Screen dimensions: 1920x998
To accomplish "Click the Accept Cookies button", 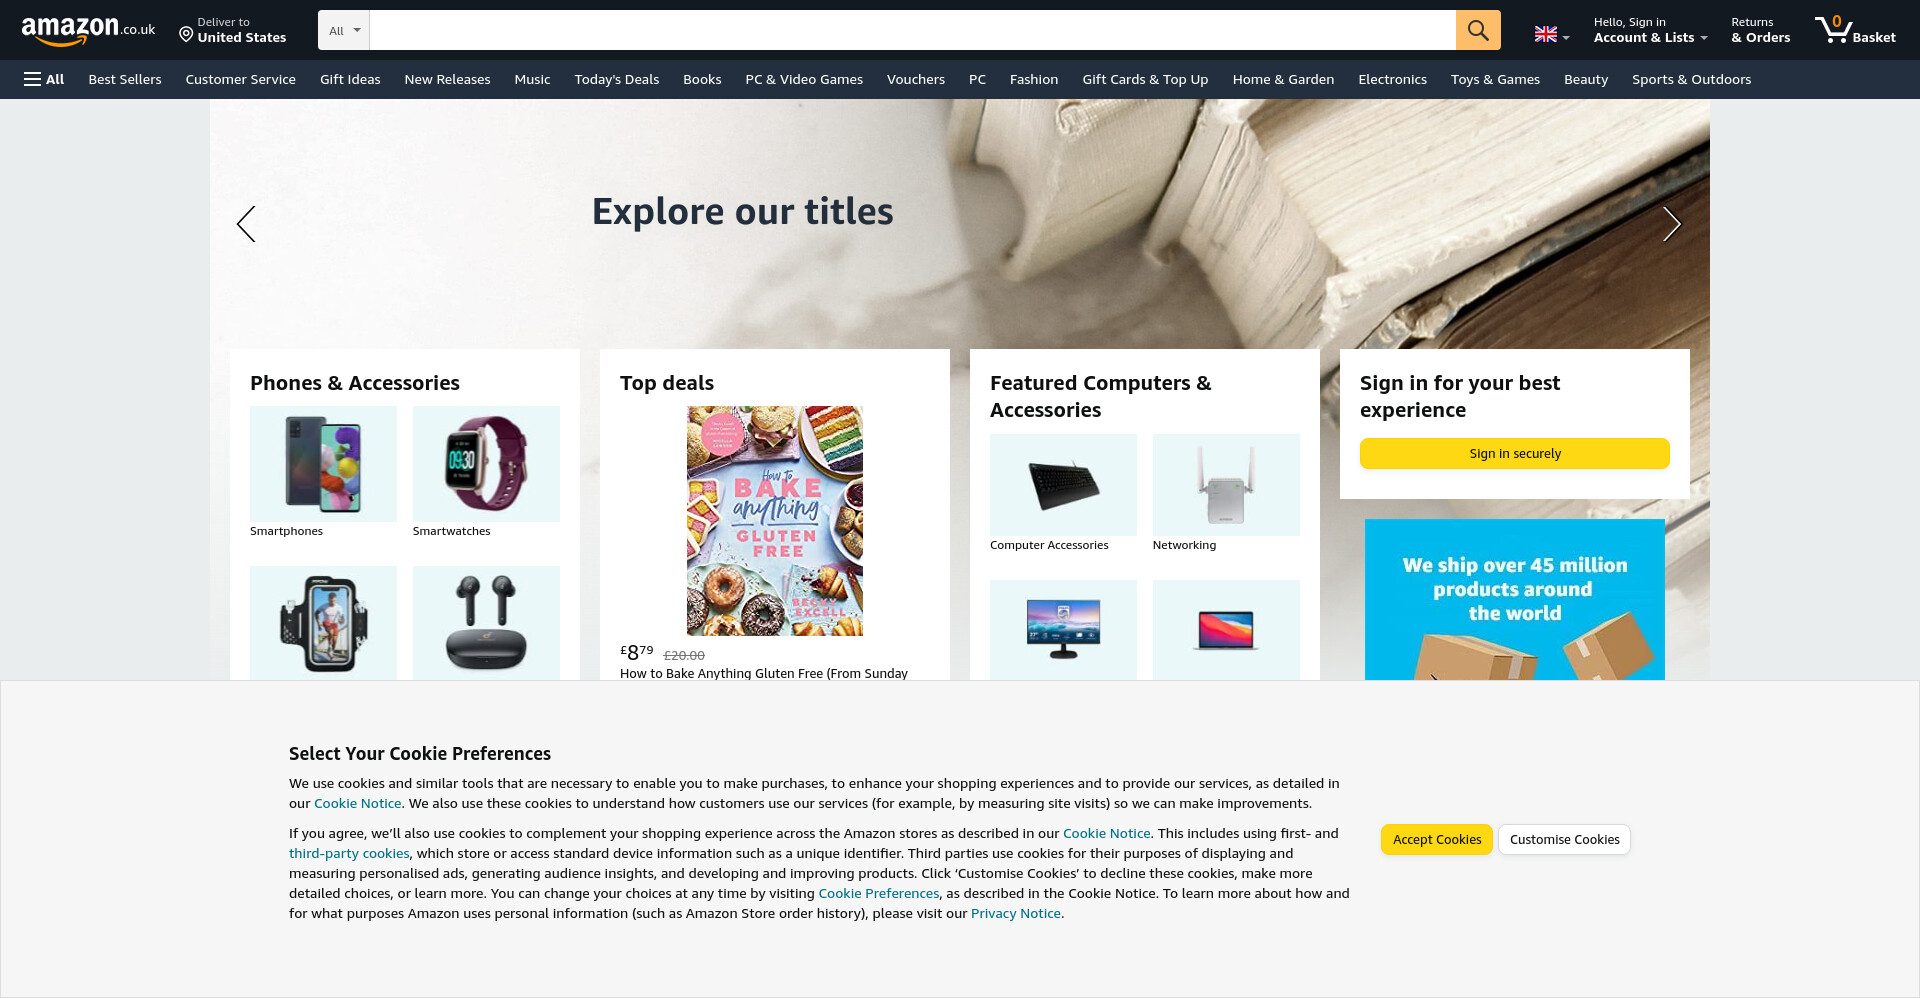I will [1437, 839].
